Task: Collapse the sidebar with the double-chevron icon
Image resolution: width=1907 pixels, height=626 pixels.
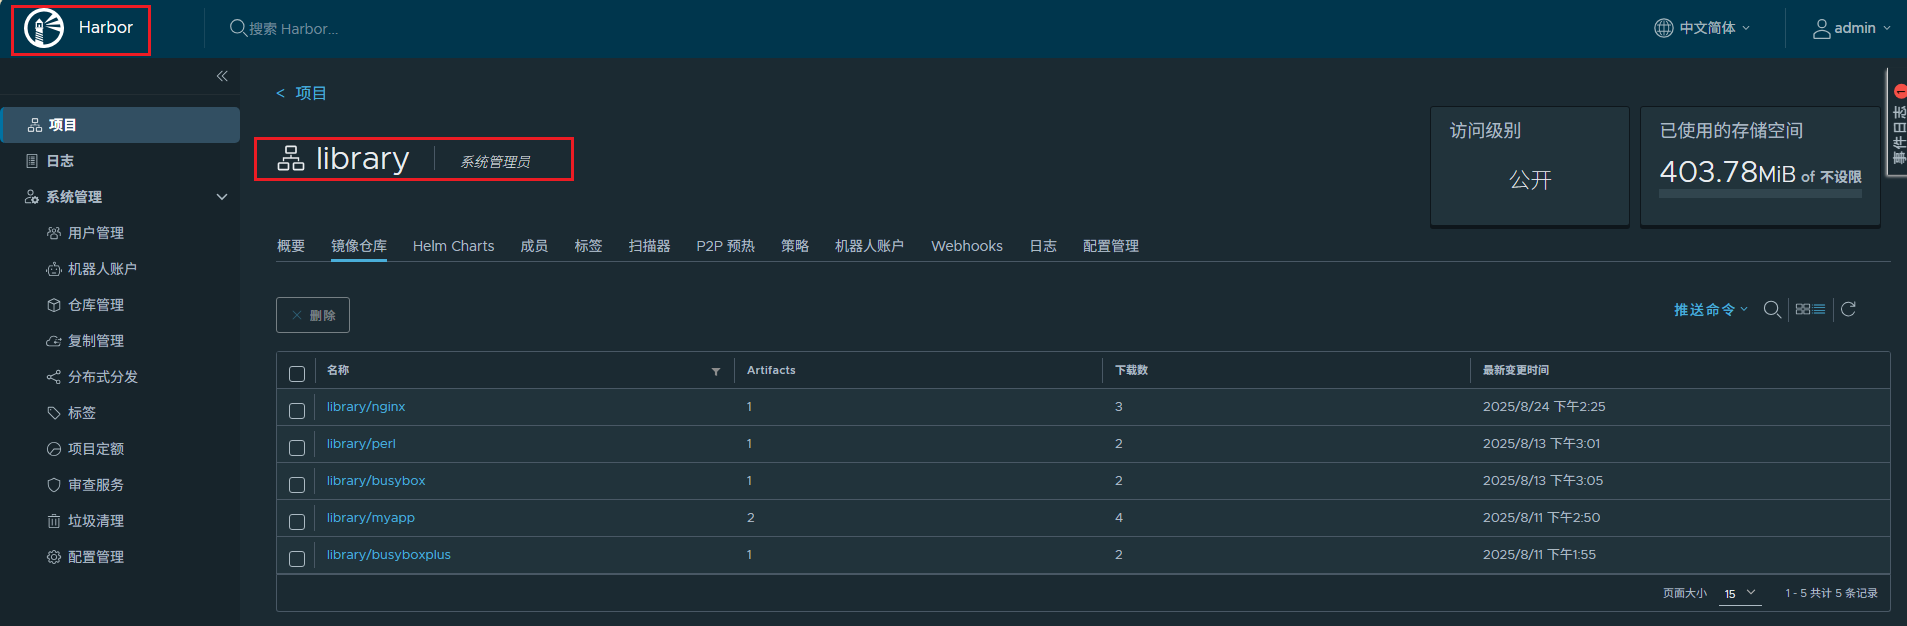Action: click(x=222, y=76)
